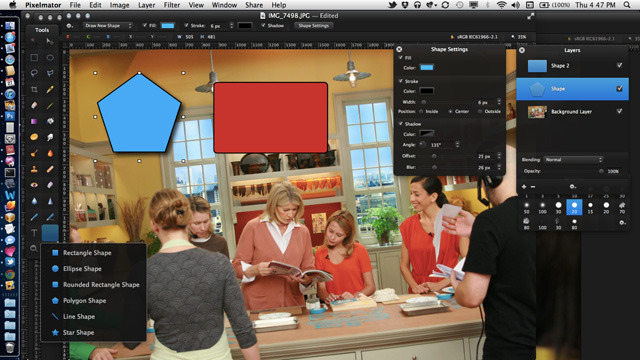Screen dimensions: 640x360
Task: Click the shadow Offset slider
Action: point(447,156)
